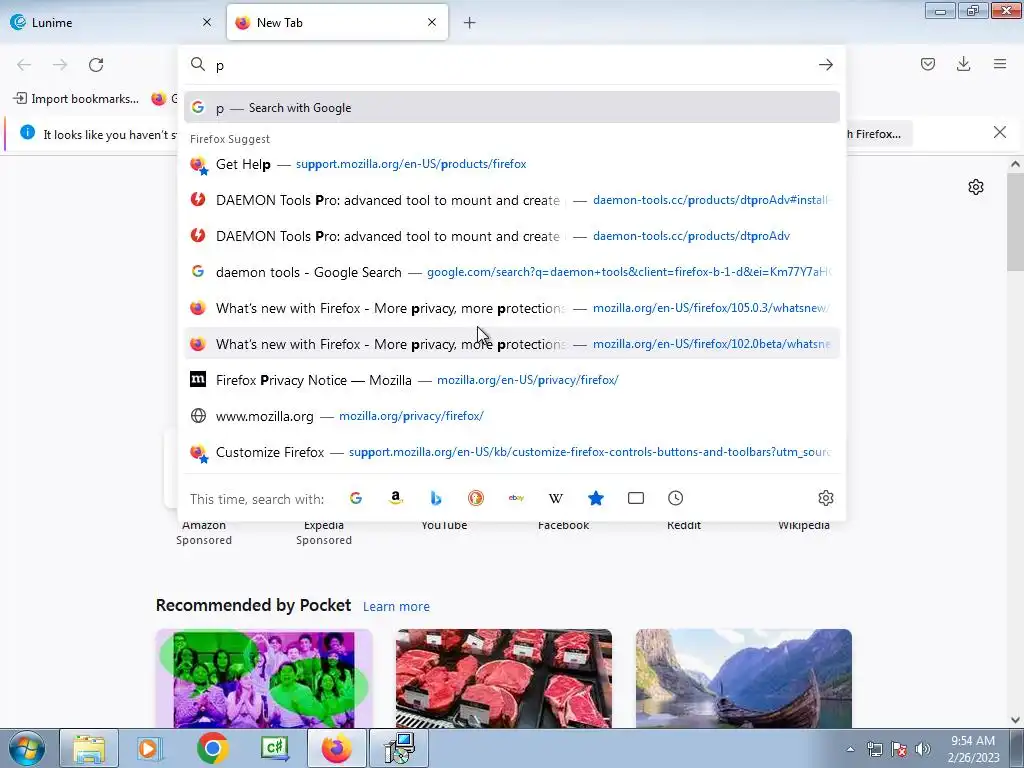Click the page vertical scrollbar thumb
This screenshot has height=768, width=1024.
coord(1015,222)
